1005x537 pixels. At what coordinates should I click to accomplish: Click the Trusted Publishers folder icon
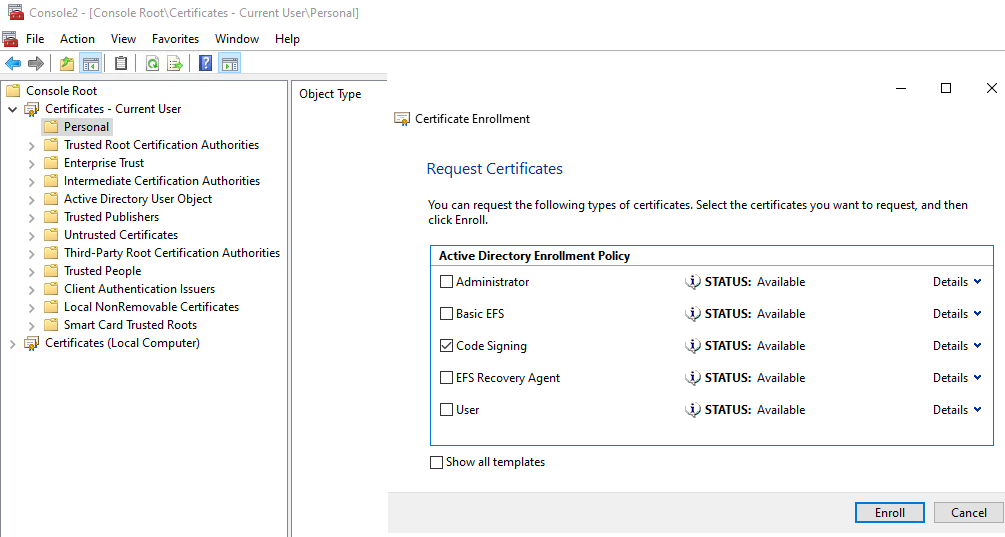click(51, 217)
